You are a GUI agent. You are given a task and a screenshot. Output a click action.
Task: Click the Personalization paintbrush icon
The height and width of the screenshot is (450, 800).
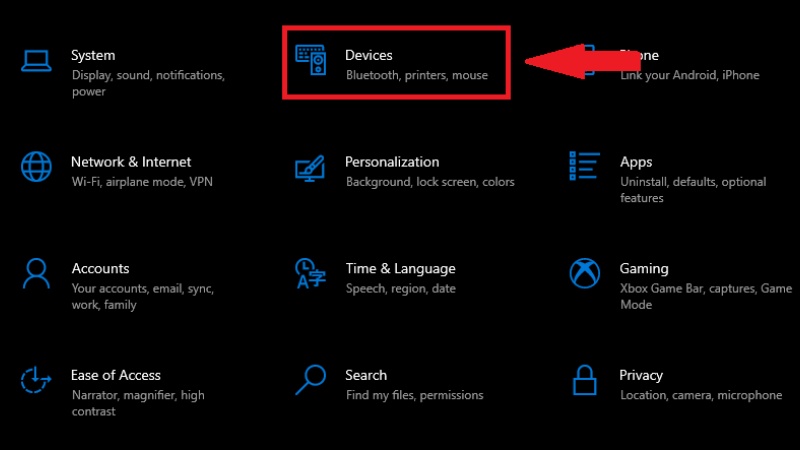click(x=310, y=167)
